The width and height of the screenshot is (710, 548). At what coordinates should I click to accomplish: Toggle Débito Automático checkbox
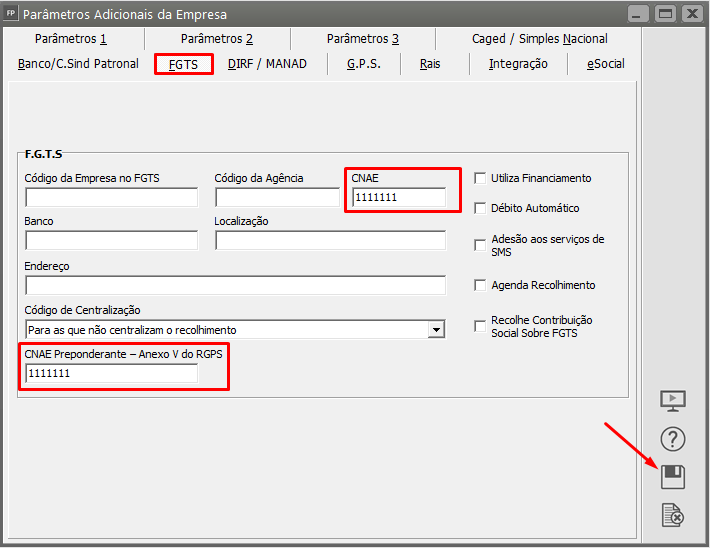click(480, 208)
